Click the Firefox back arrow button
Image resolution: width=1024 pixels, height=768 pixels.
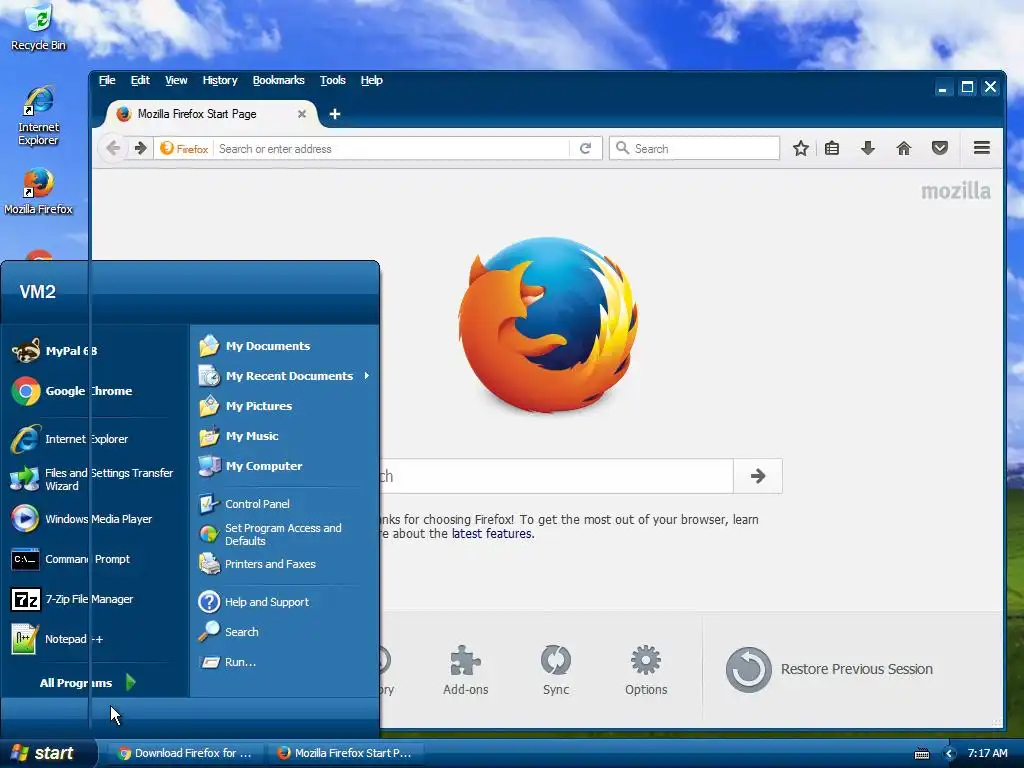pyautogui.click(x=113, y=148)
